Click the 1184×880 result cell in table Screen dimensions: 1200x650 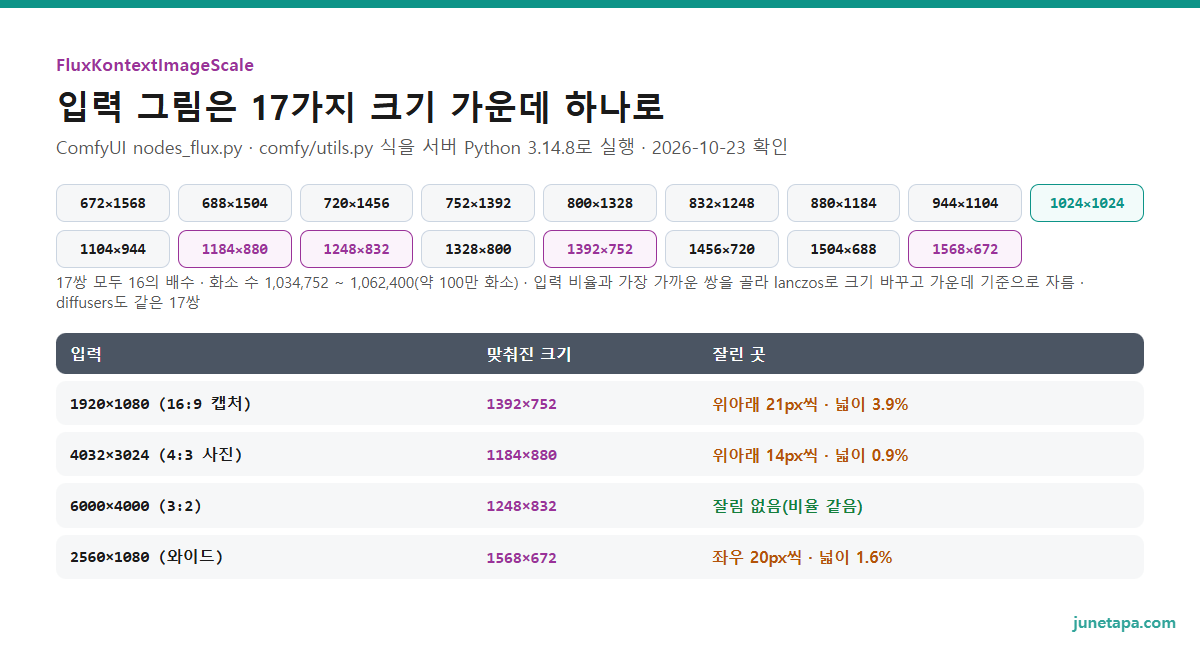(x=521, y=455)
